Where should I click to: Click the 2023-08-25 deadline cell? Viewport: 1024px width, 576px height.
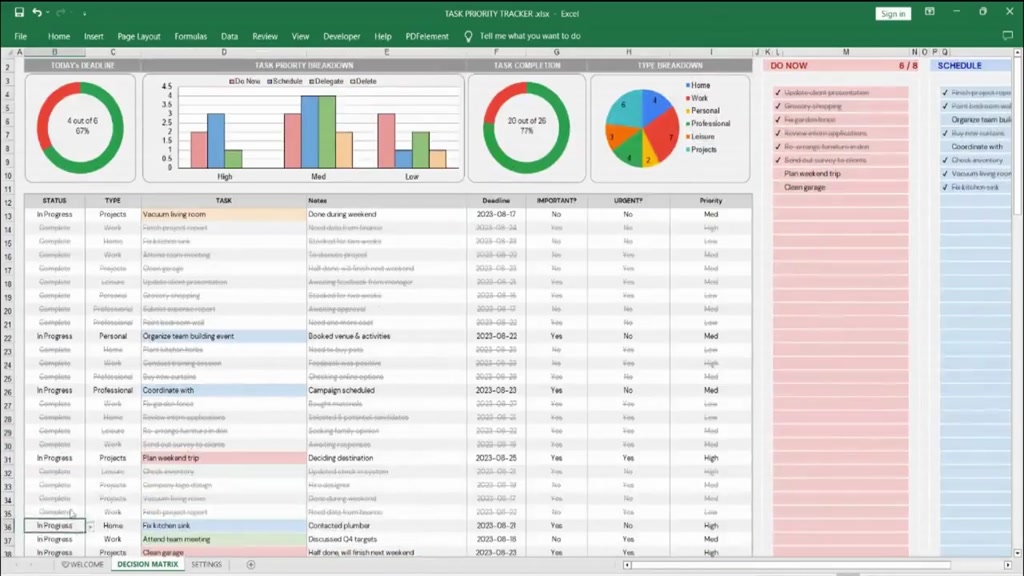pos(496,458)
